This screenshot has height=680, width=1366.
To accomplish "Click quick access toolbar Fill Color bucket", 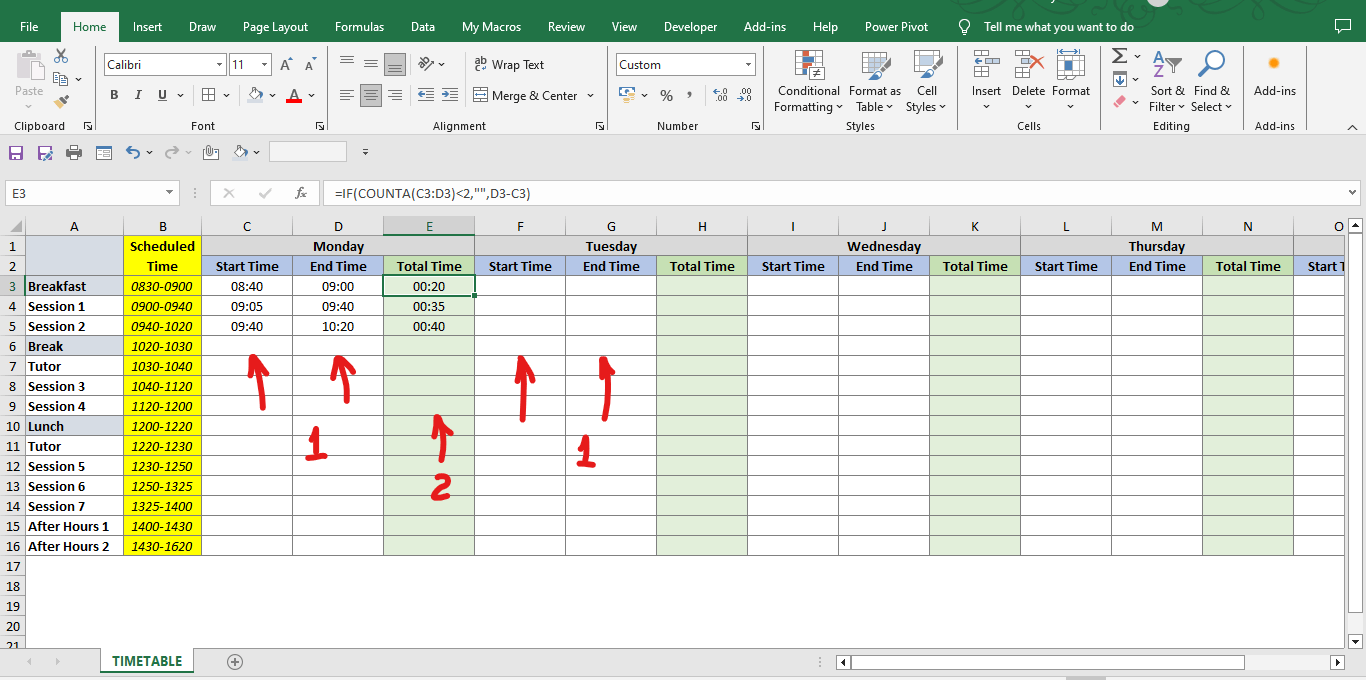I will tap(240, 152).
